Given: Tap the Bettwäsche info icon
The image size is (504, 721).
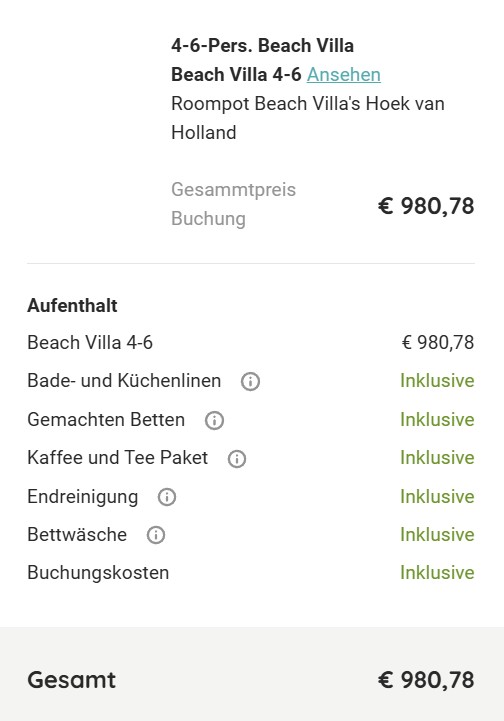Looking at the screenshot, I should coord(156,535).
